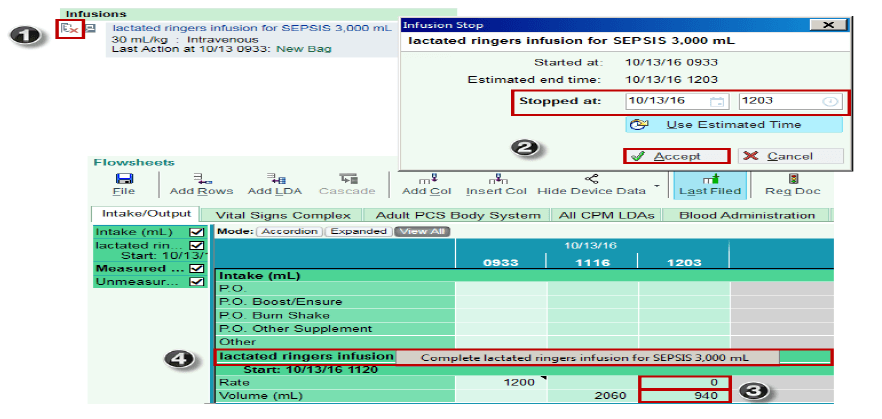The width and height of the screenshot is (882, 419).
Task: Select the P.O. Burn Shake row label
Action: 335,316
